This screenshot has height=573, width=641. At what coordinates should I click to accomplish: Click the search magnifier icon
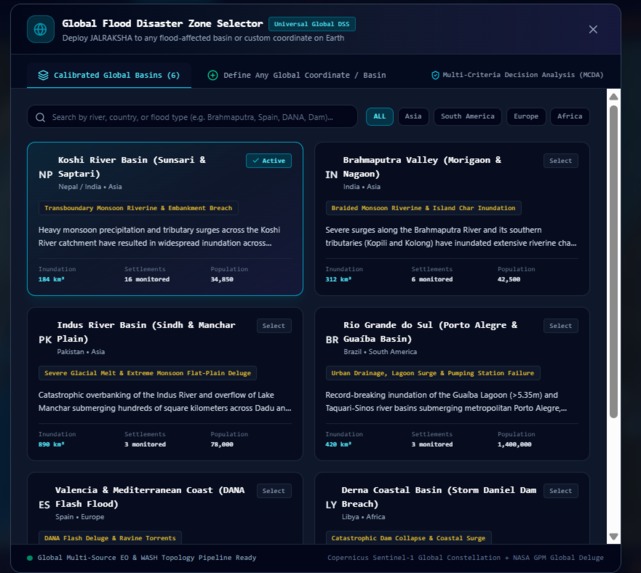(40, 118)
